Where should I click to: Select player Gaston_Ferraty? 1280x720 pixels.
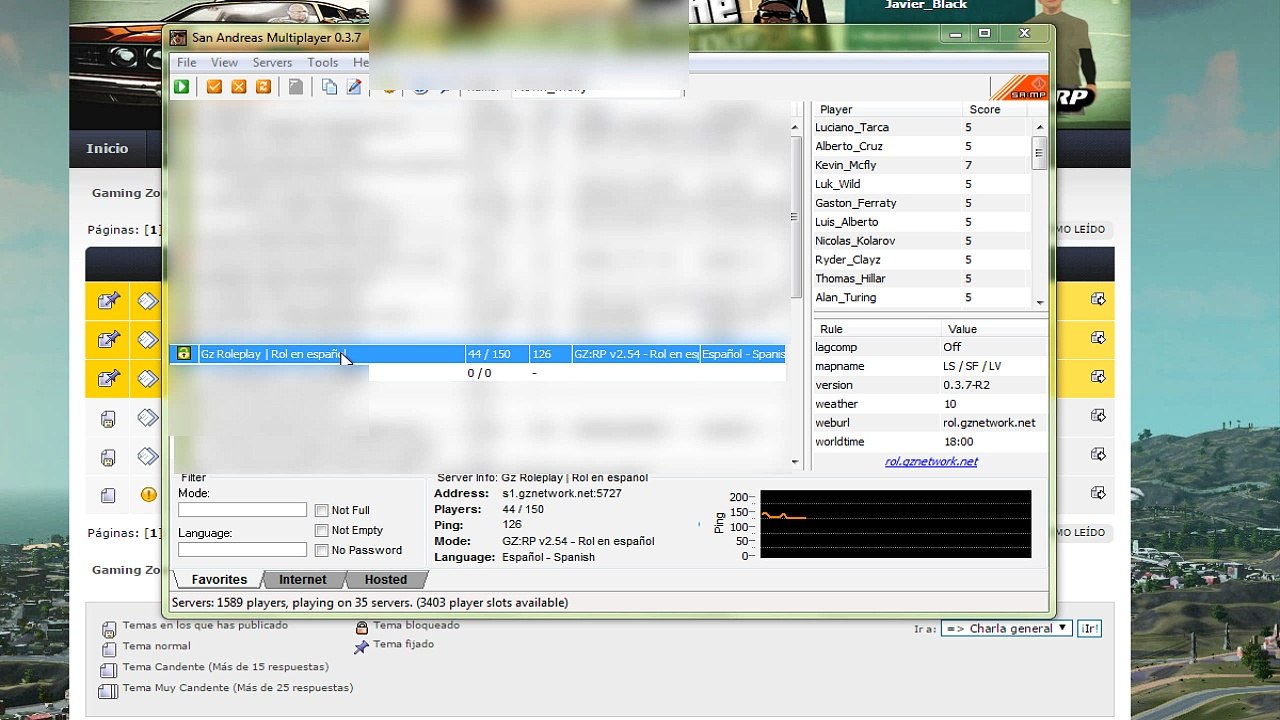click(x=922, y=204)
